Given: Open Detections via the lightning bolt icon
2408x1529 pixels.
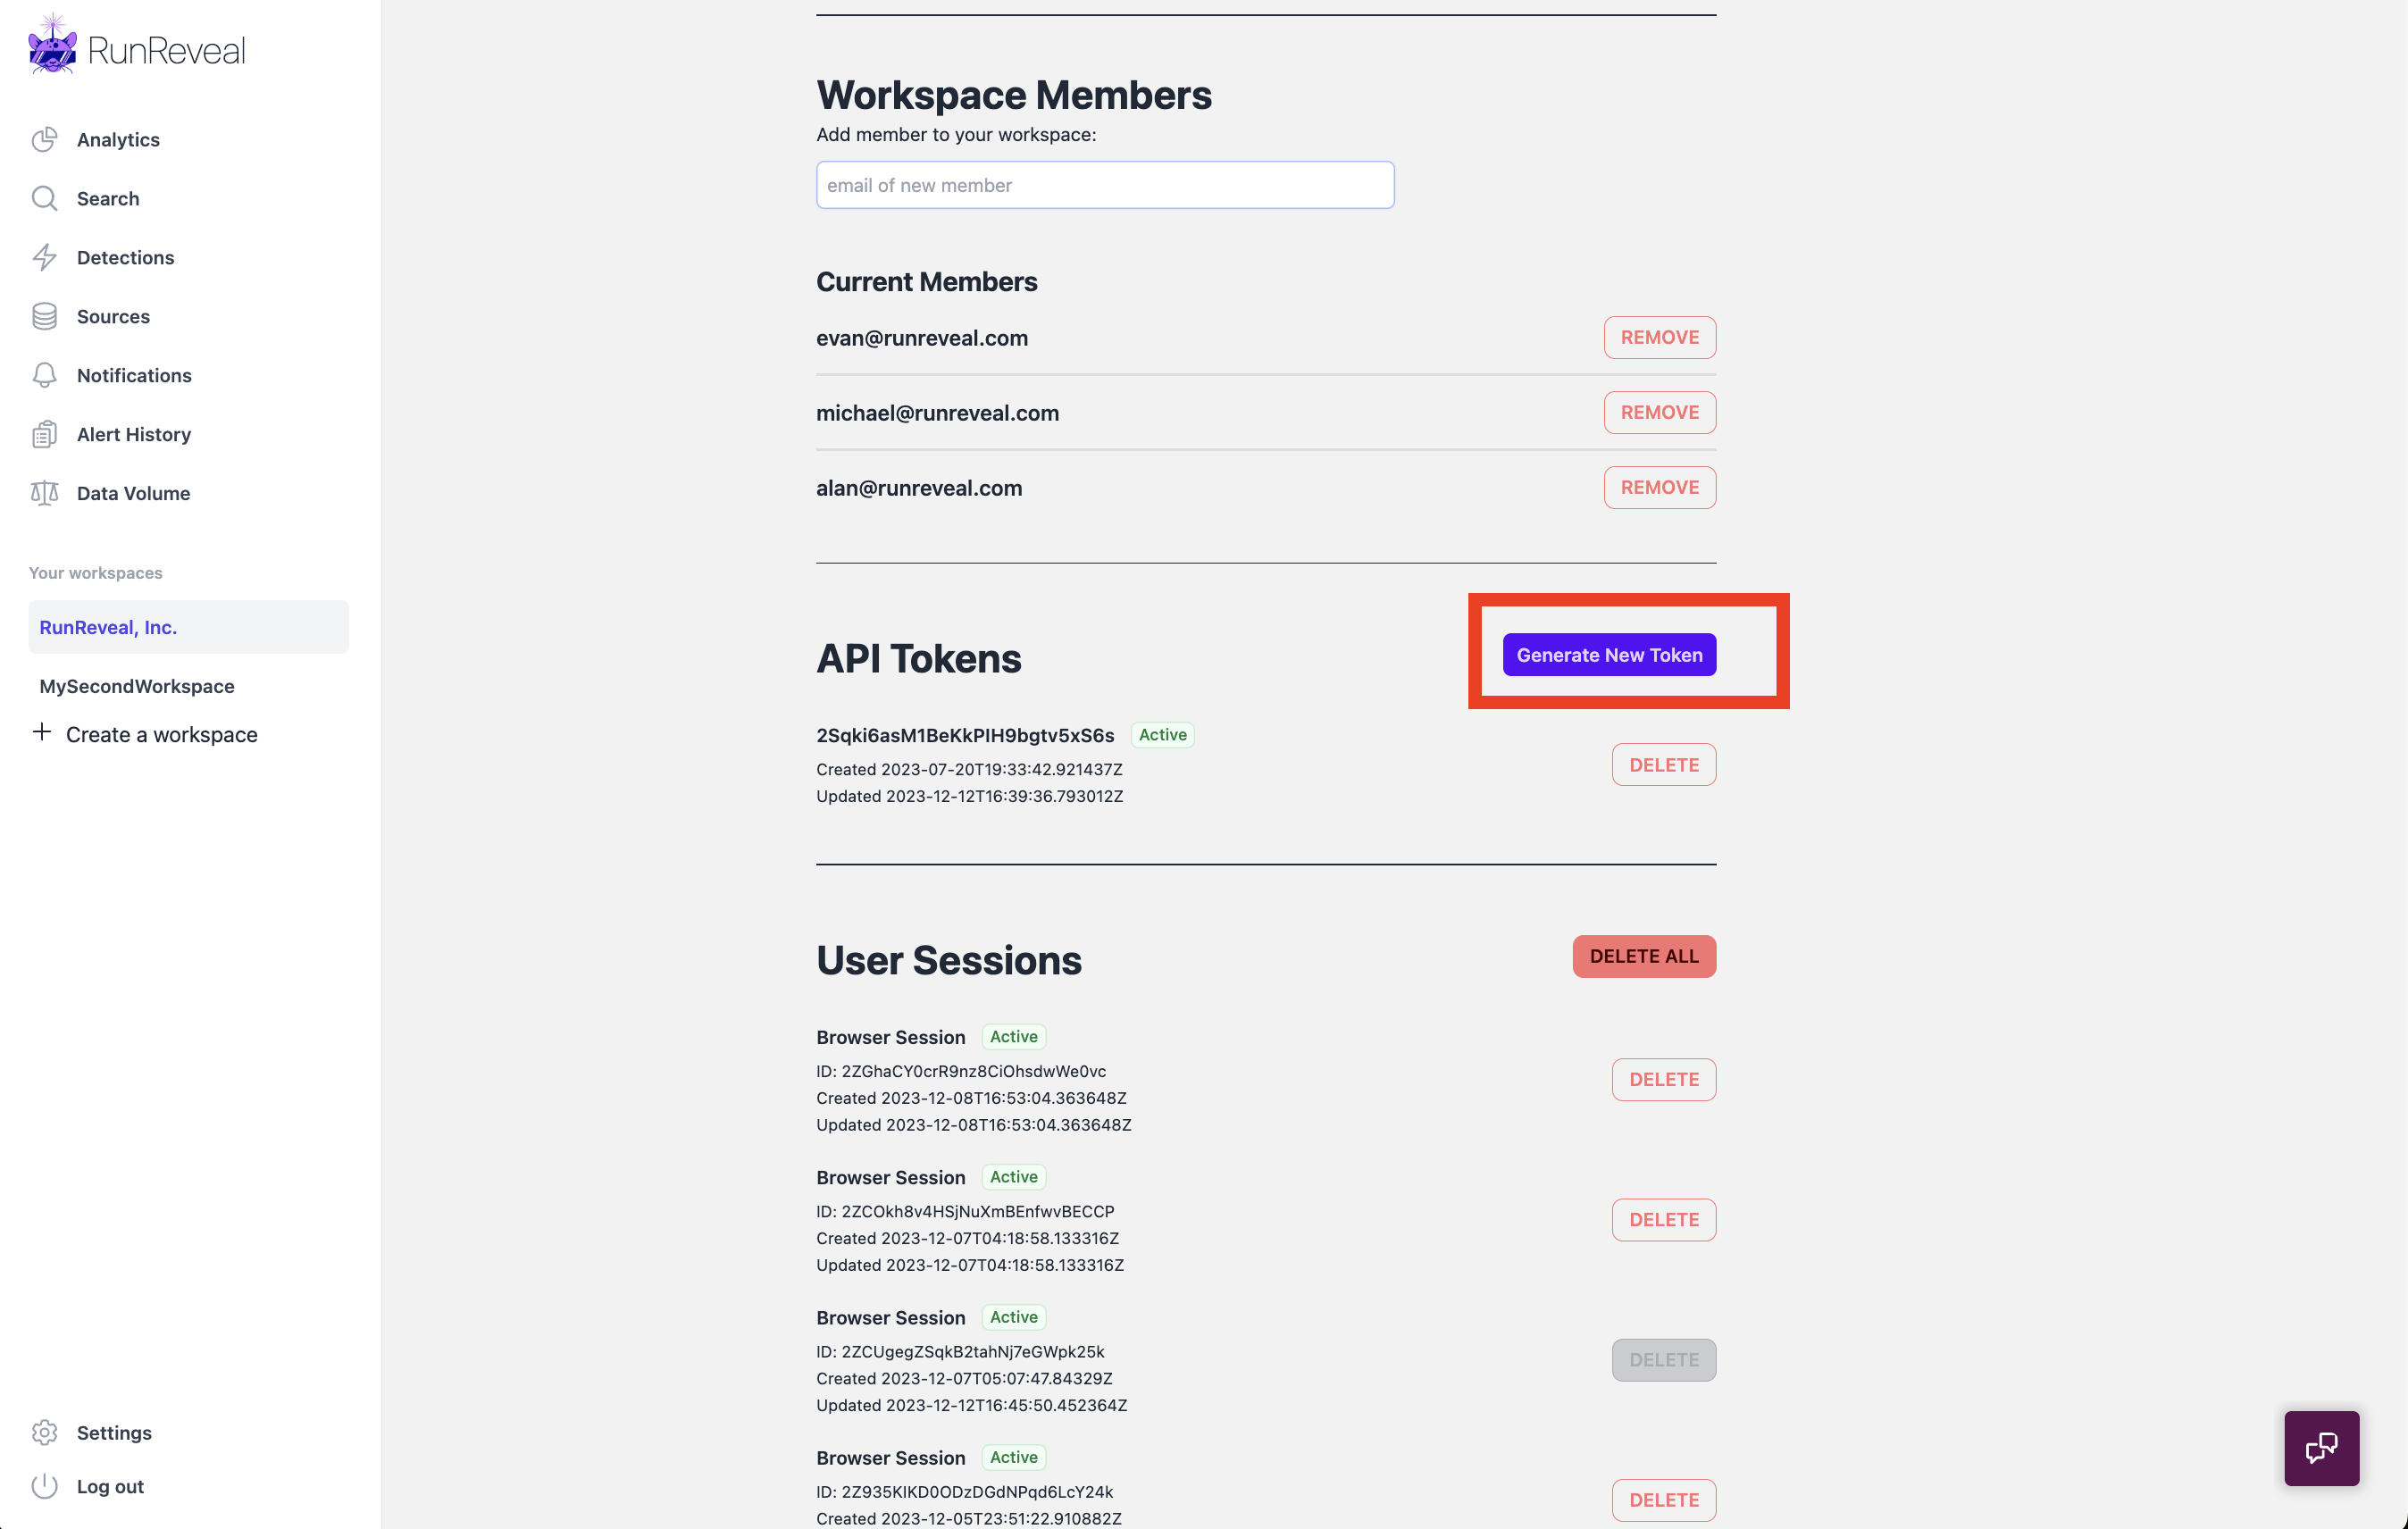Looking at the screenshot, I should point(44,258).
